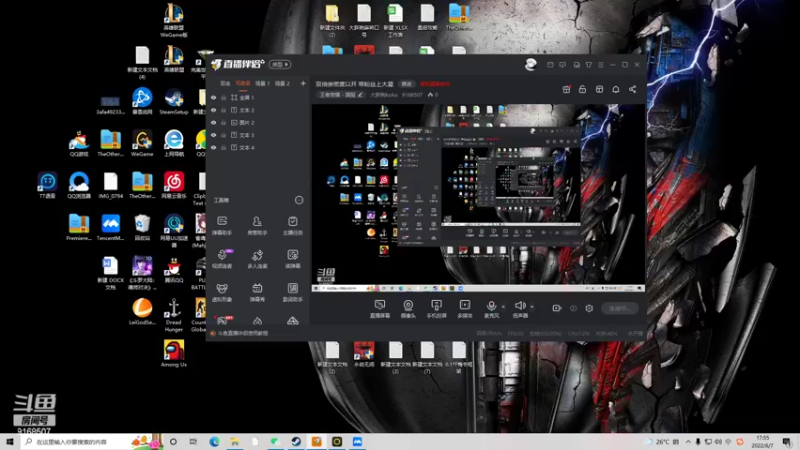Start 视频连麦 from the toolbox
The width and height of the screenshot is (800, 450).
221,259
